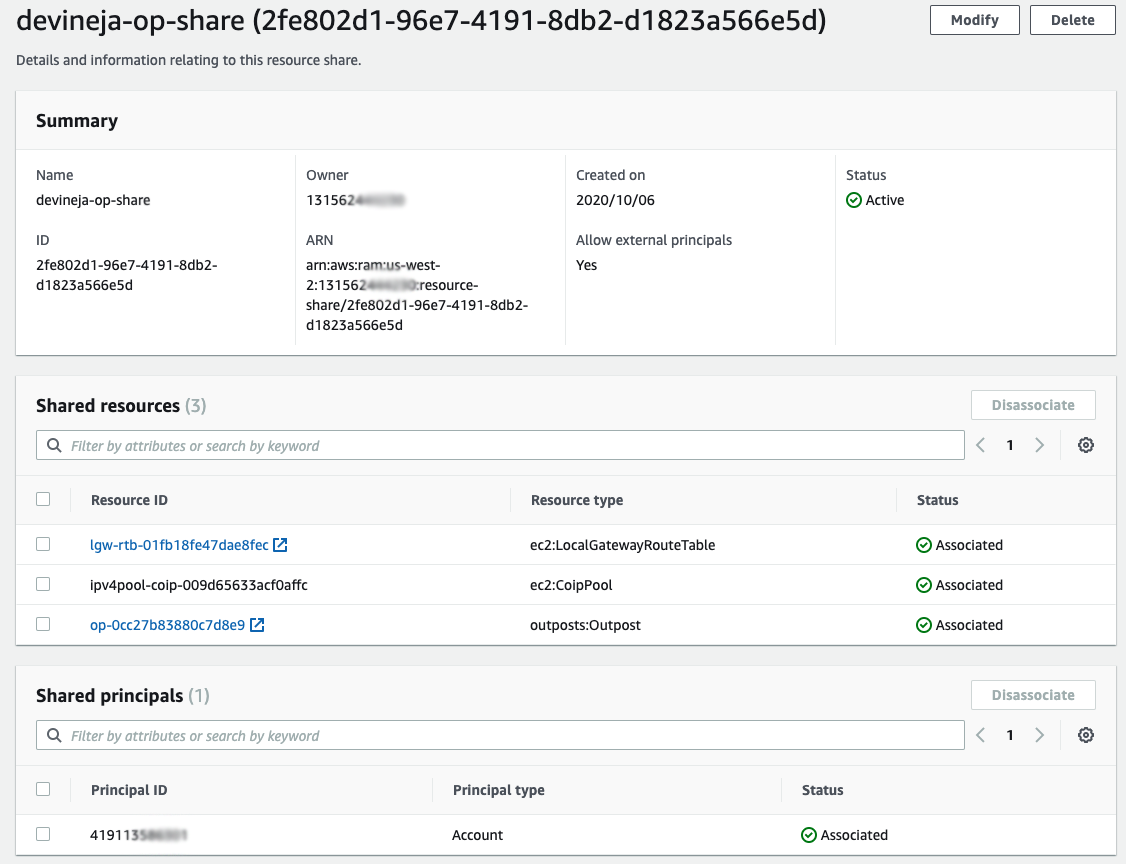Image resolution: width=1126 pixels, height=864 pixels.
Task: Open lgw-rtb-01fb18fe47dae8fec in a new tab
Action: click(x=280, y=544)
